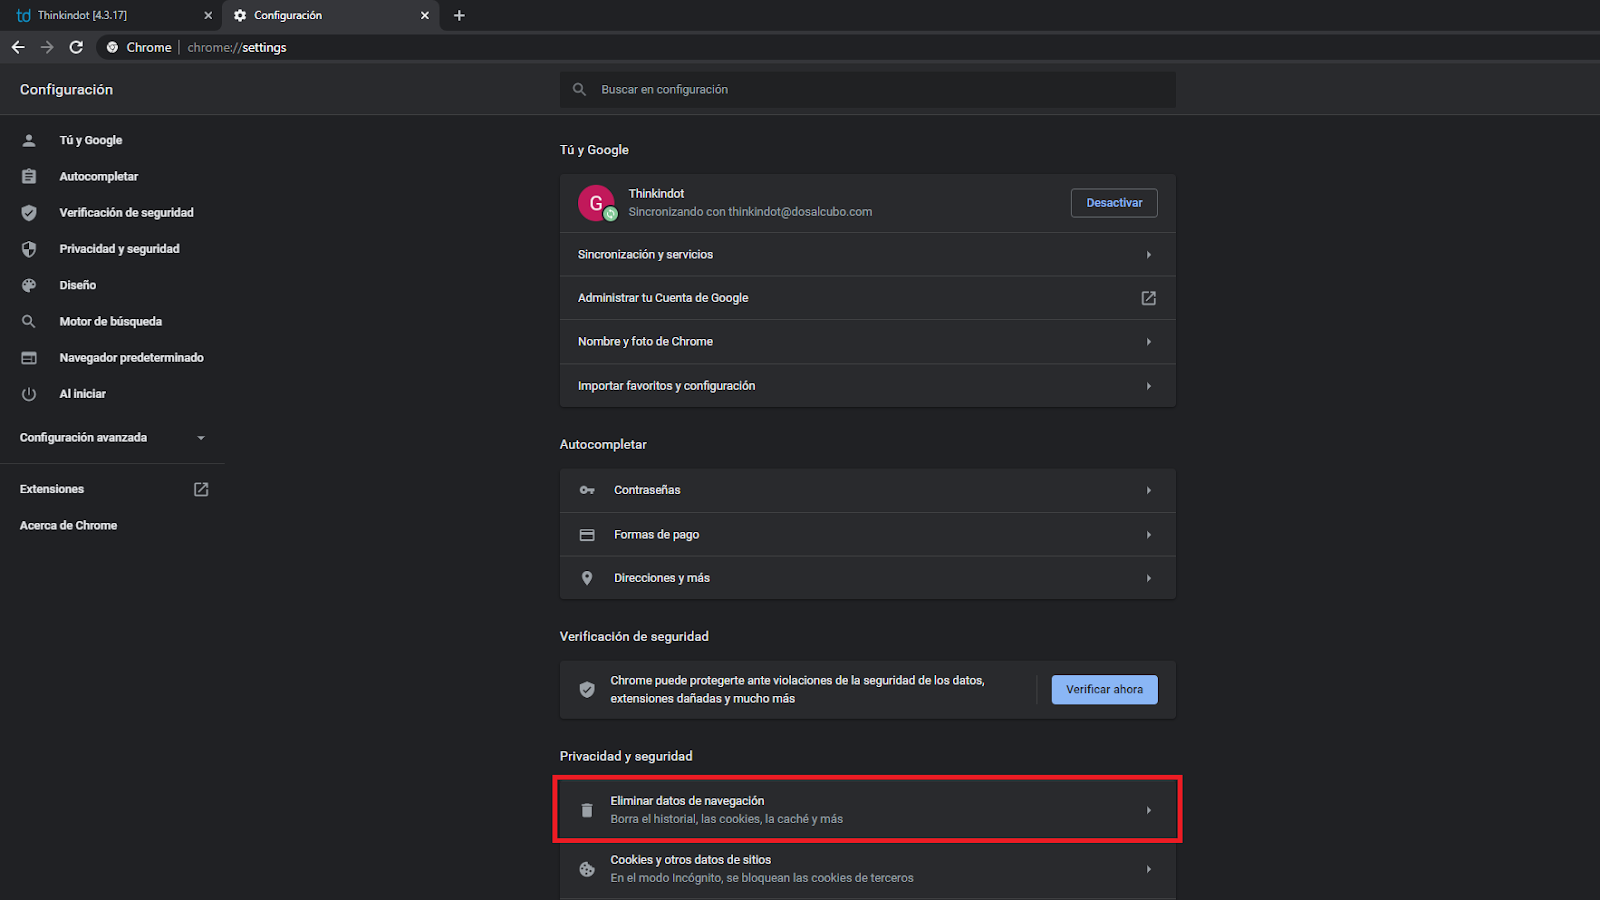Open Motor de búsqueda sidebar item
This screenshot has height=900, width=1600.
110,321
